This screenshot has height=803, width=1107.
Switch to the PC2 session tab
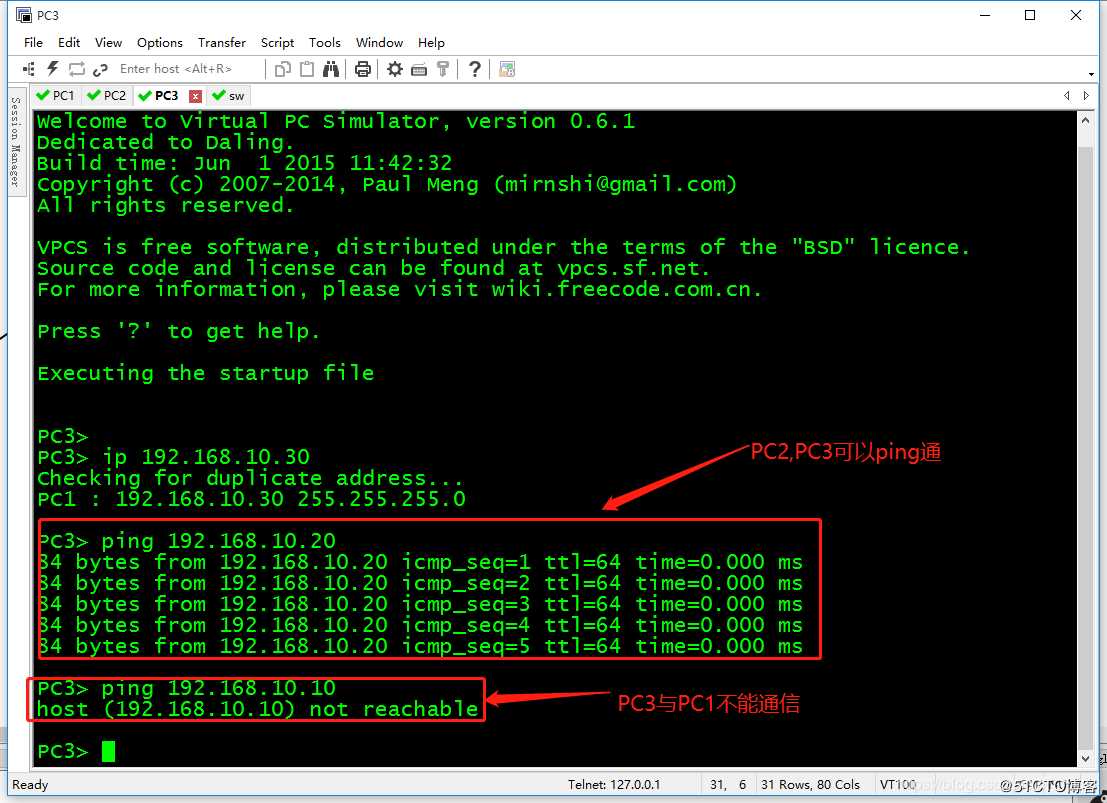click(x=107, y=96)
